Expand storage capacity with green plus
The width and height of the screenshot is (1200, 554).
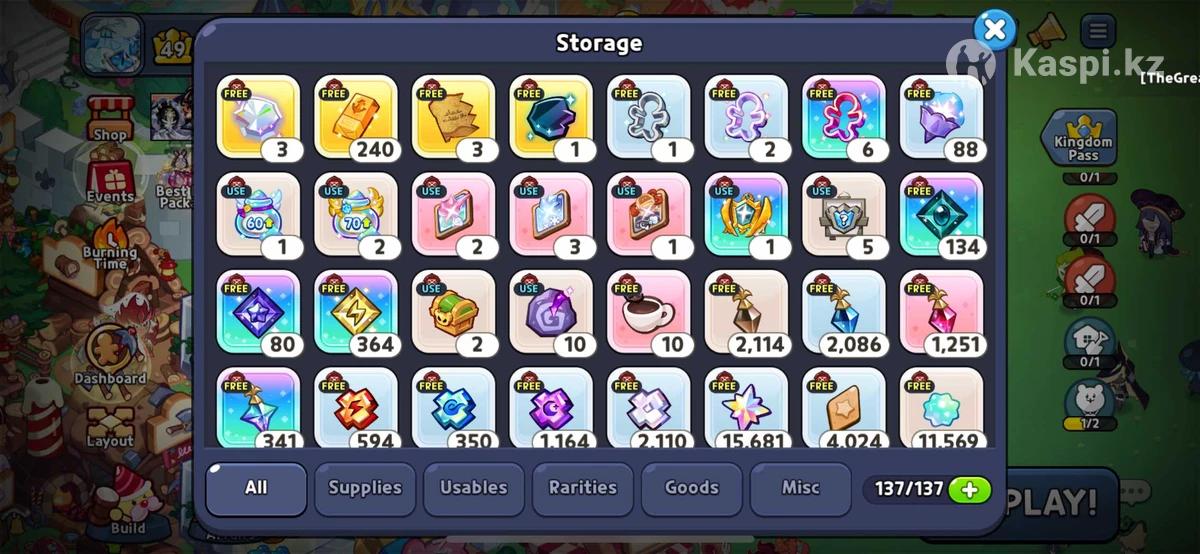[x=969, y=489]
